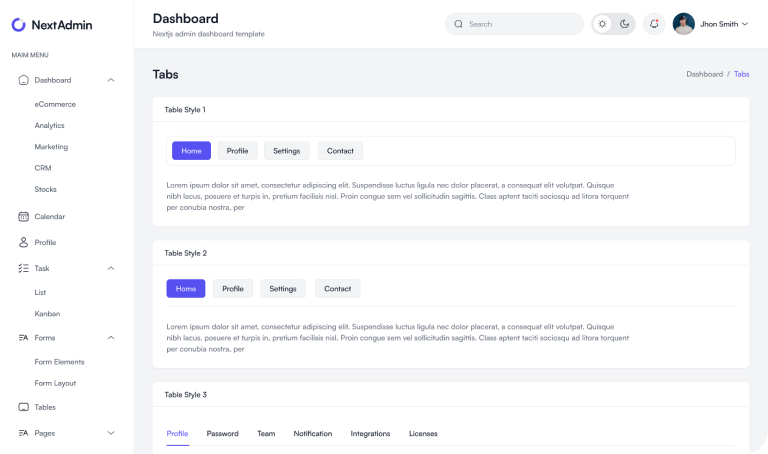The width and height of the screenshot is (768, 454).
Task: Expand the Pages submenu chevron
Action: (x=111, y=433)
